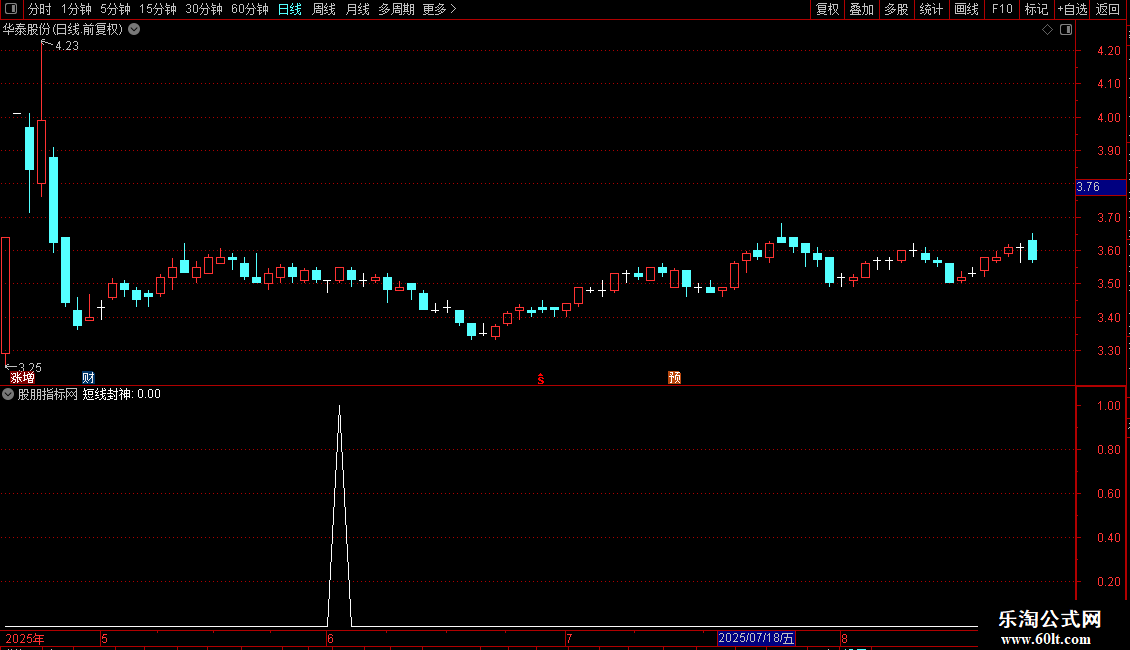Click the 财 financial marker

tap(88, 378)
